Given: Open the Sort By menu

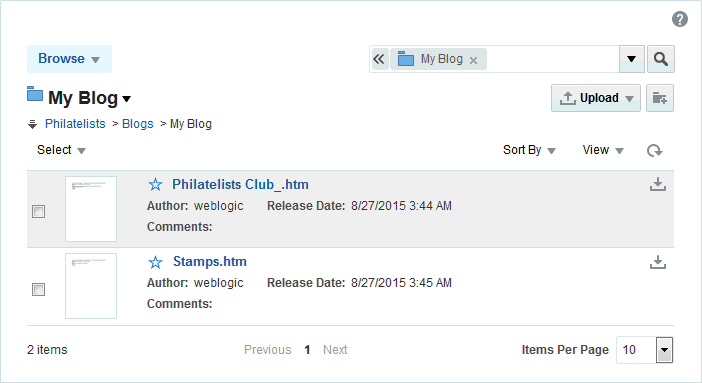Looking at the screenshot, I should 529,150.
